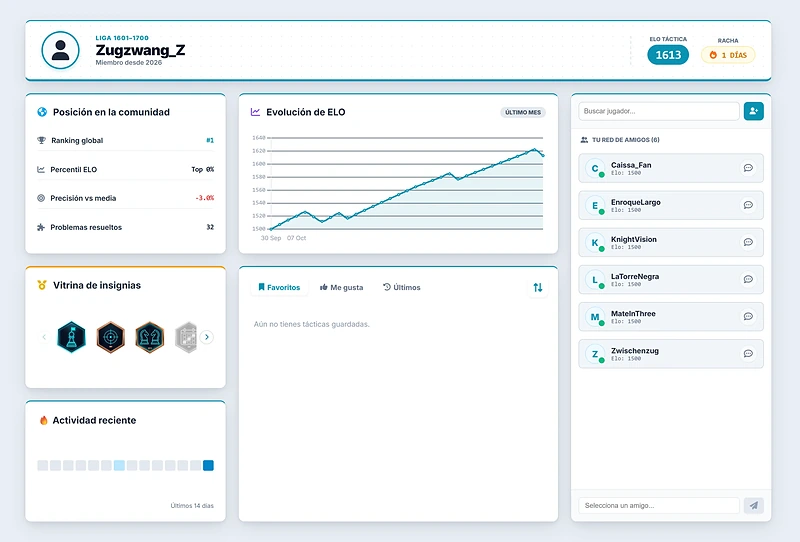Screen dimensions: 800x542
Task: Toggle the sort order arrows icon
Action: coord(538,287)
